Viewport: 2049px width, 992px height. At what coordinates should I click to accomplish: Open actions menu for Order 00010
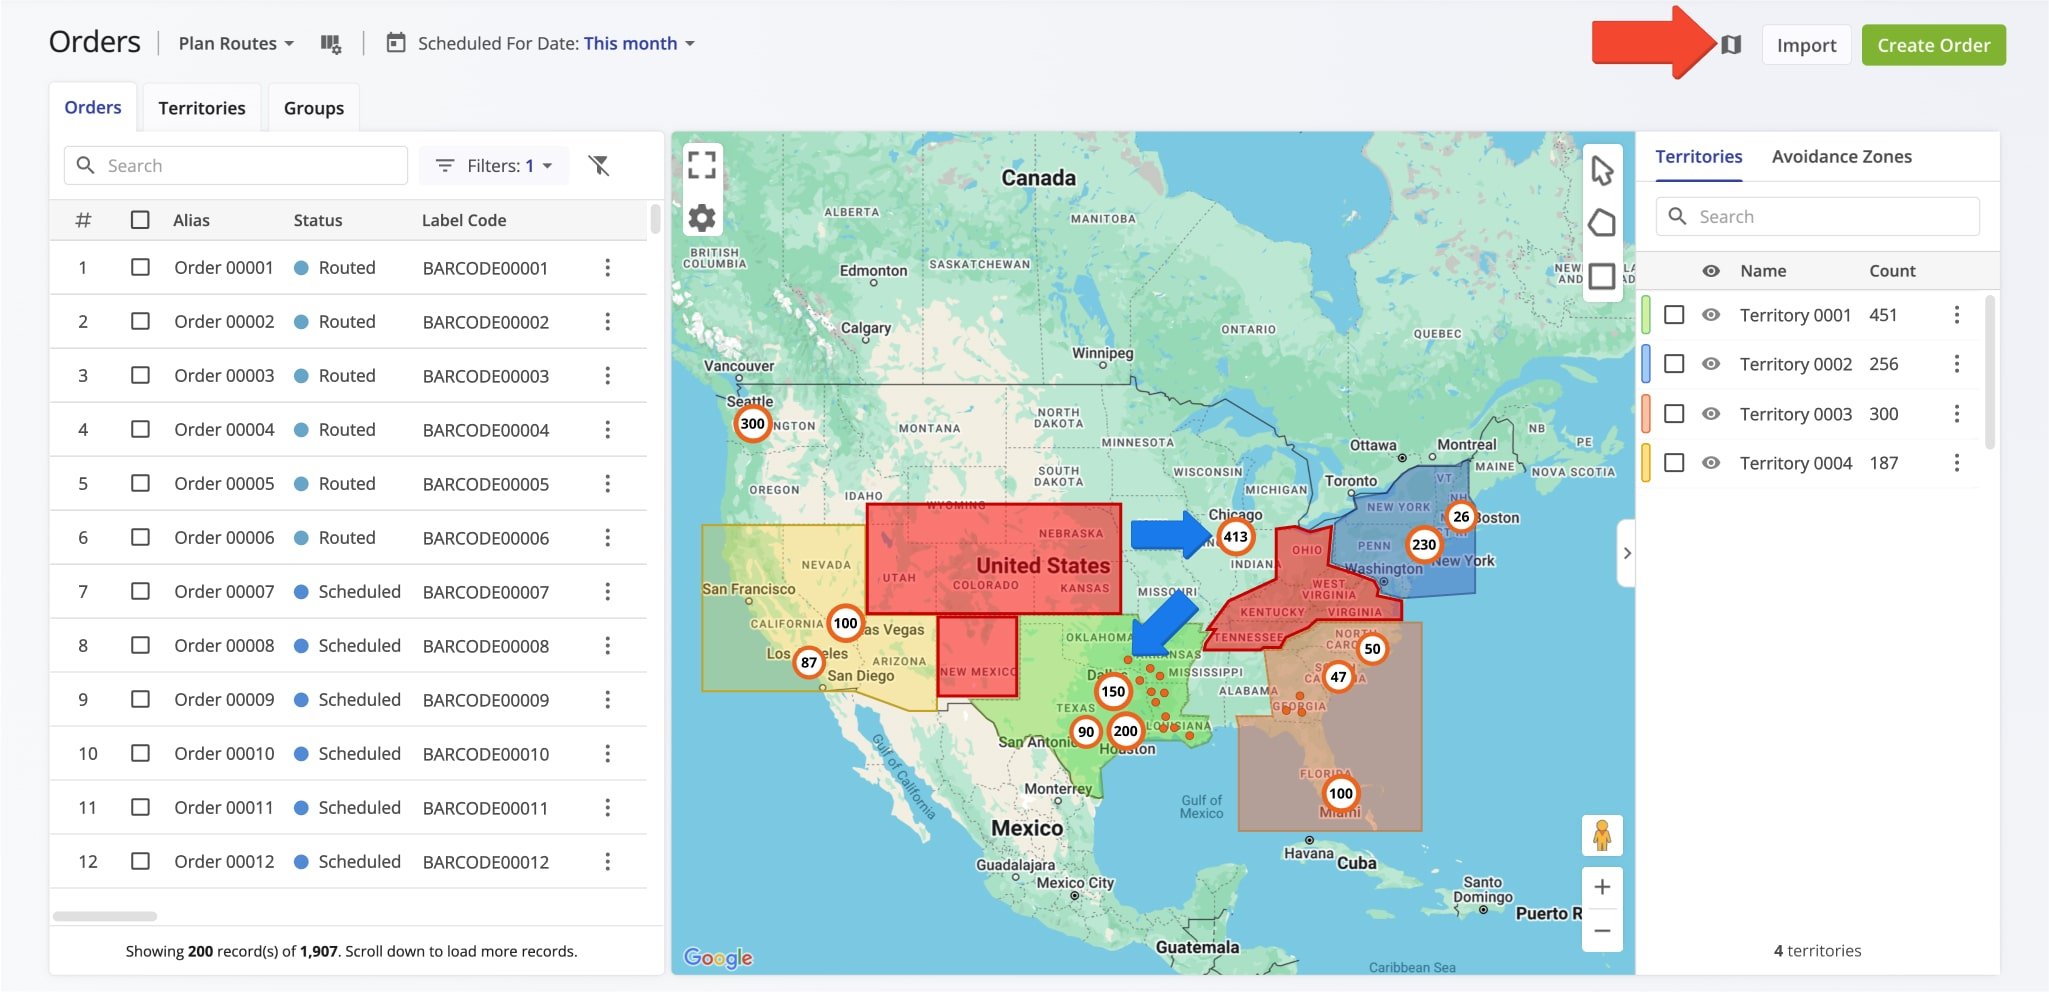coord(607,754)
